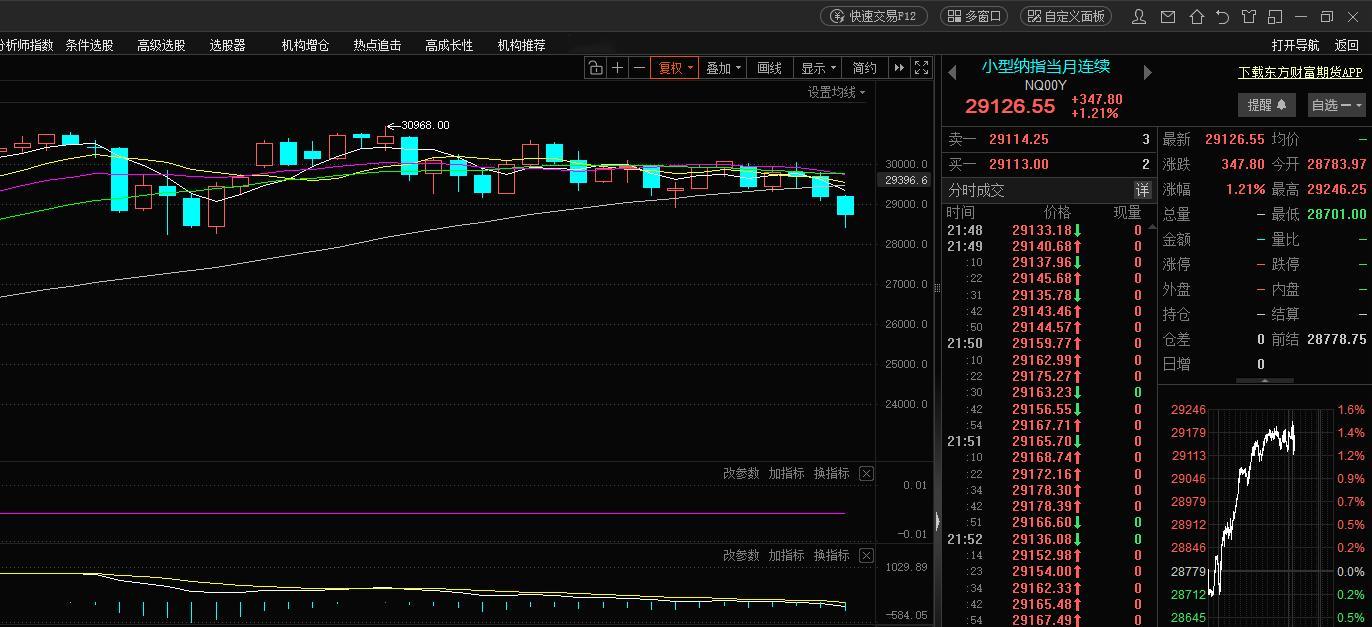Click 换指标 in the lower indicator panel

831,555
